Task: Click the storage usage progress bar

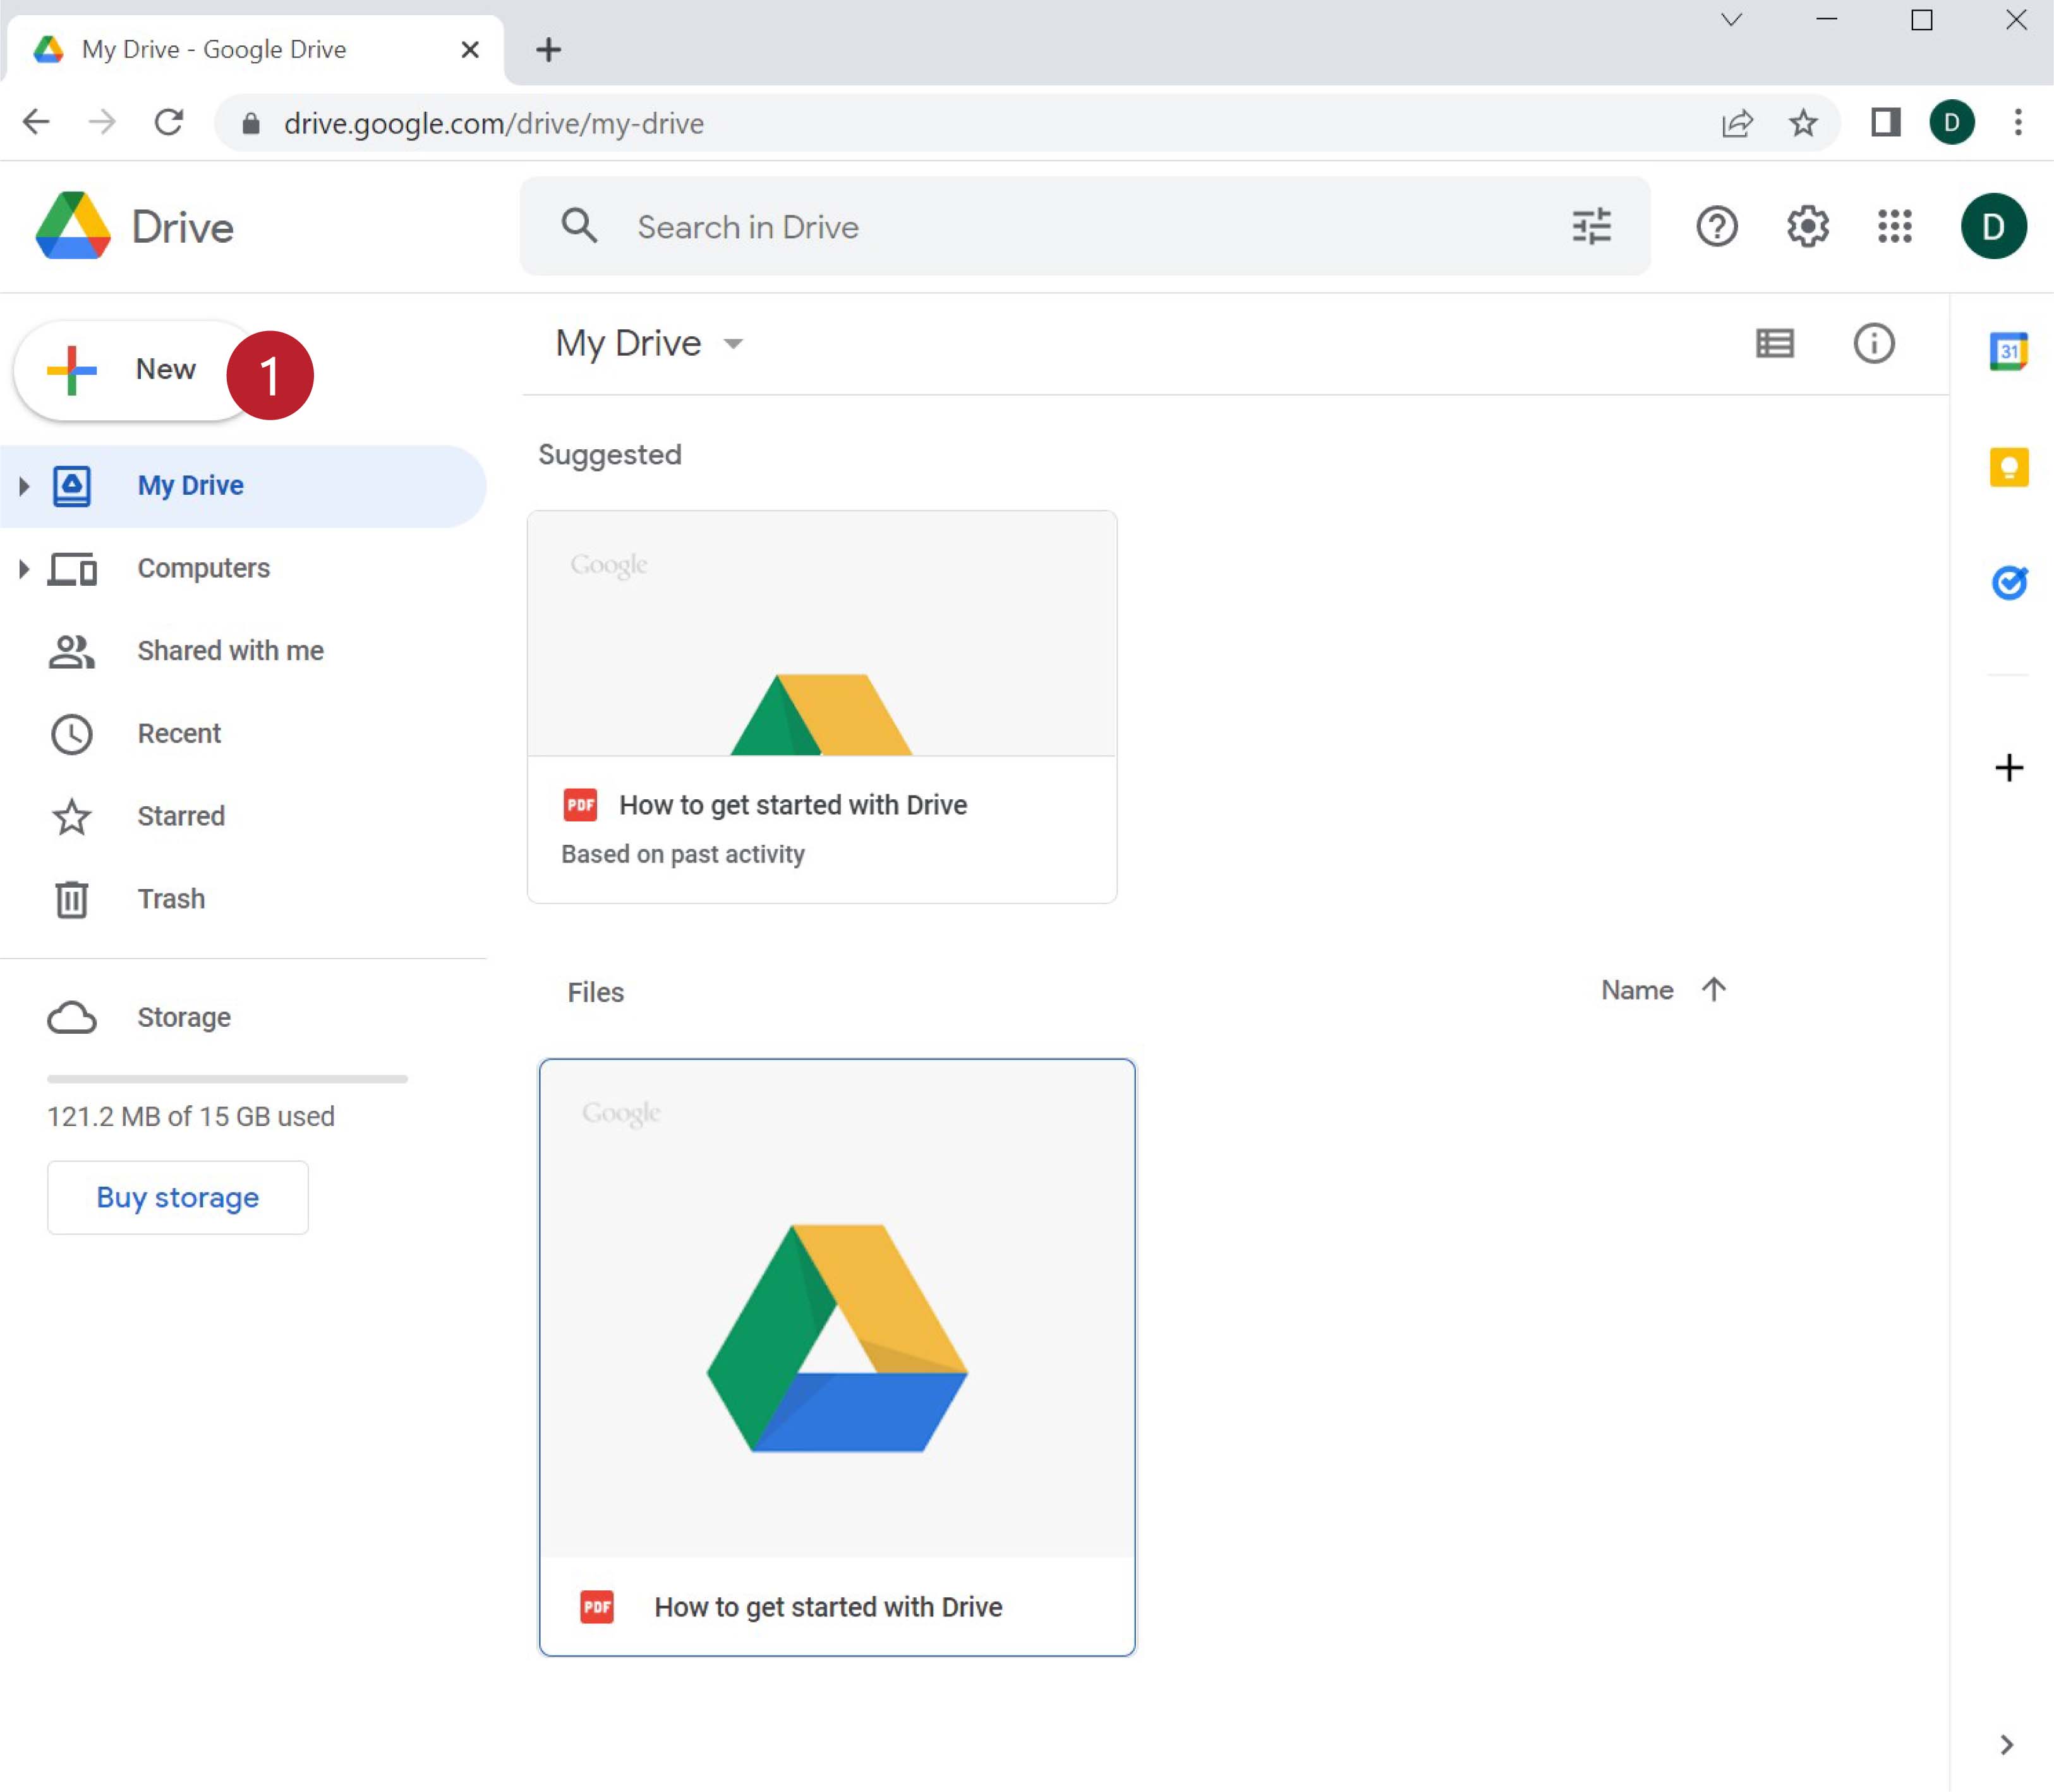Action: click(x=227, y=1079)
